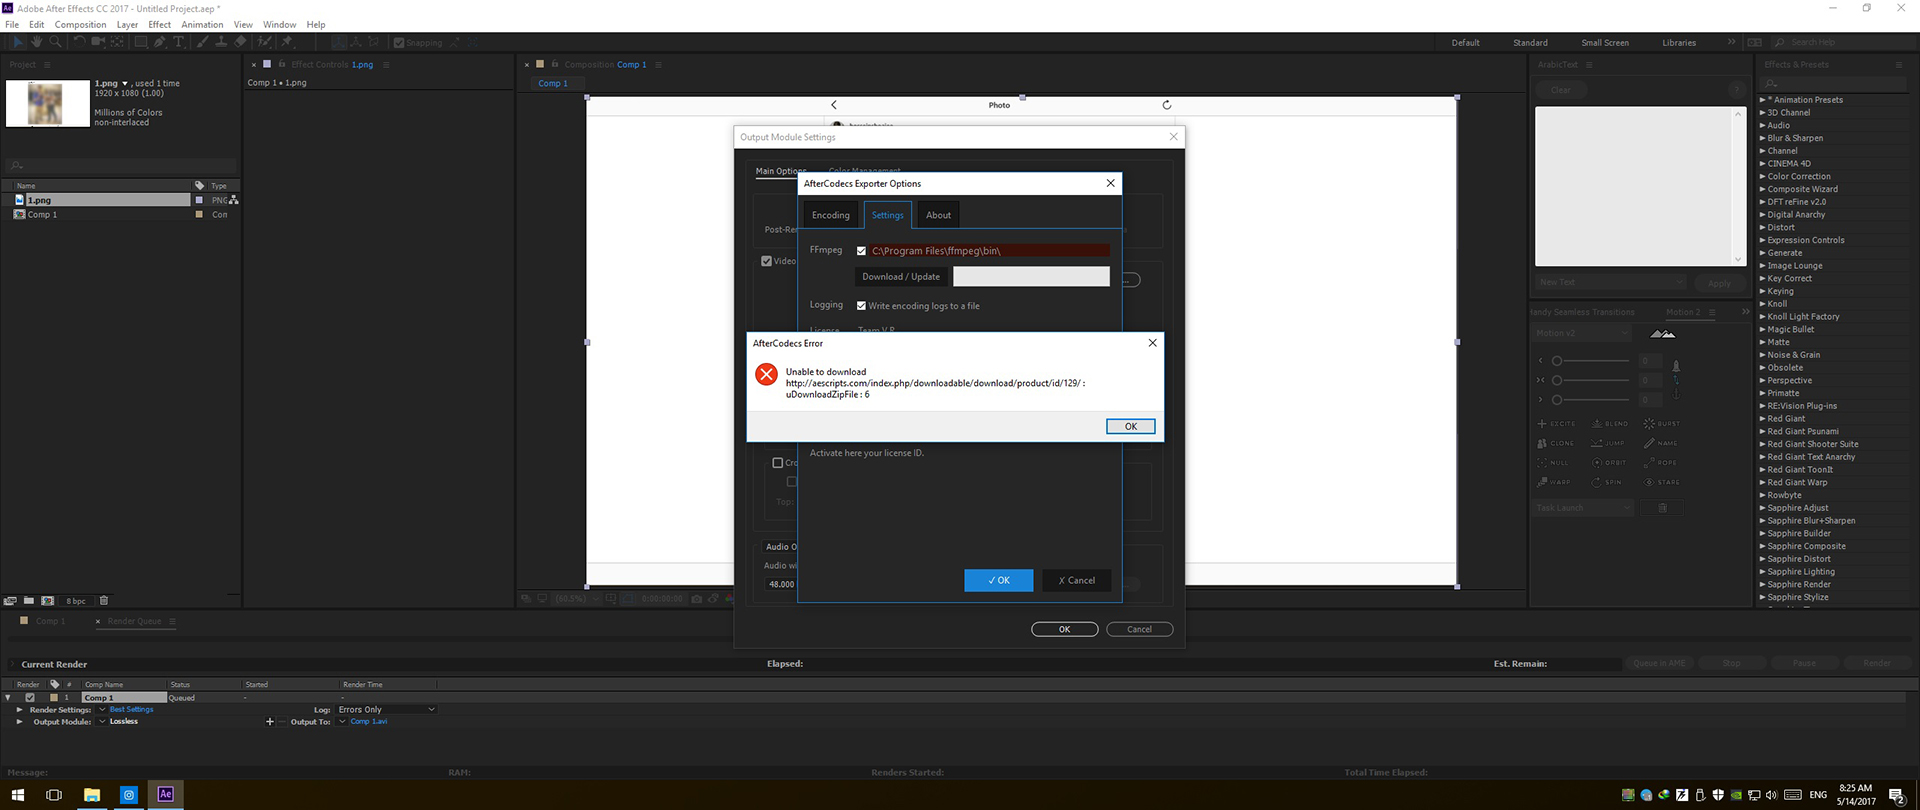Click the STARE eye tool in Motion 2
This screenshot has width=1920, height=810.
tap(1662, 482)
